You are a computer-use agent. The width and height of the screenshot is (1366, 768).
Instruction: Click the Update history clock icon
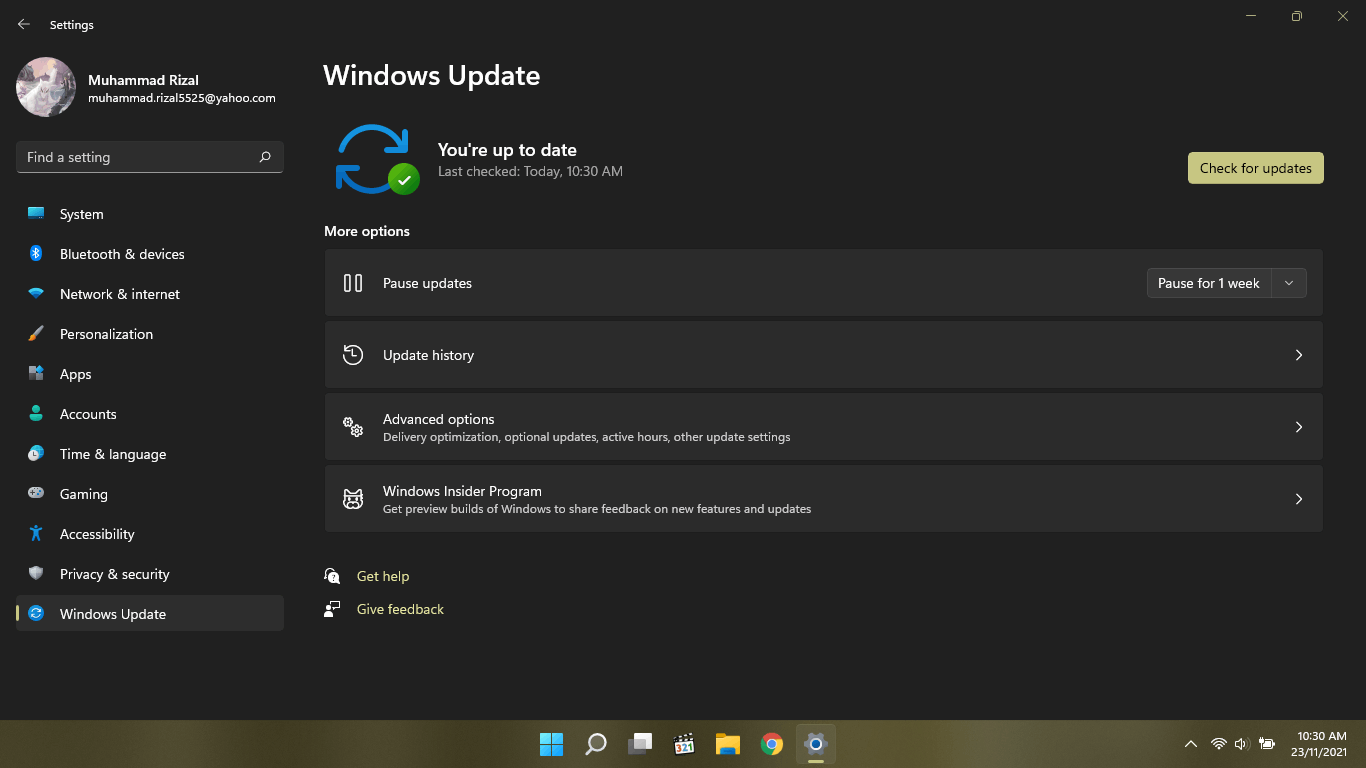tap(353, 355)
